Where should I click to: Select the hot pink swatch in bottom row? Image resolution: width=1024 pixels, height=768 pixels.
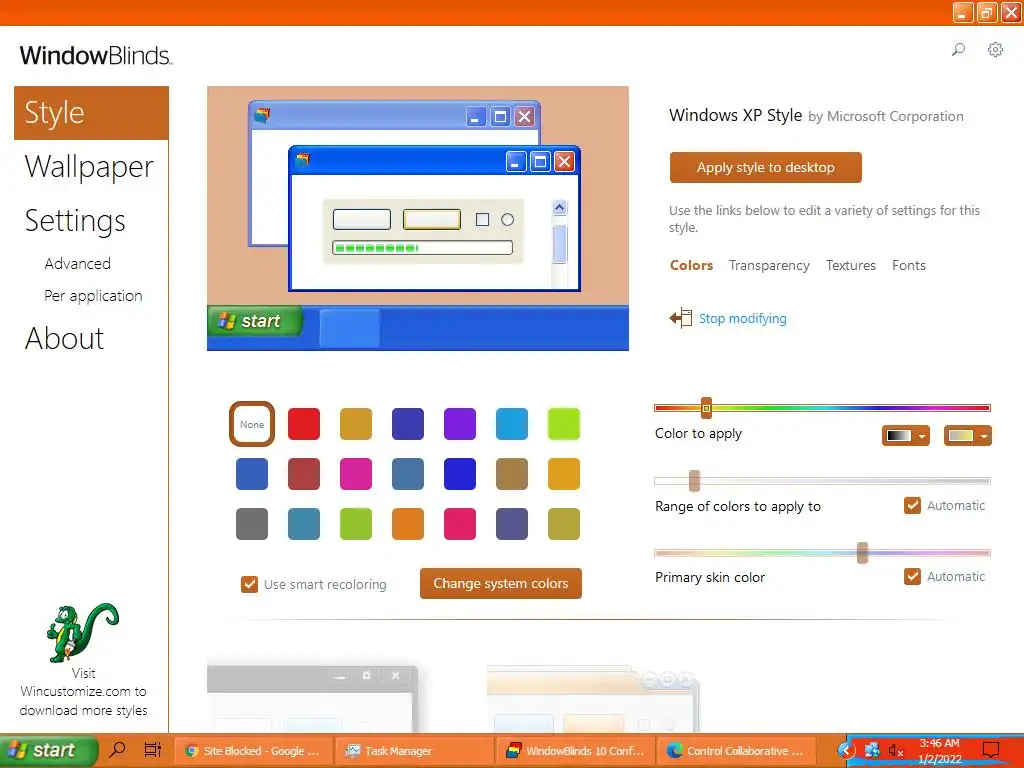click(x=460, y=524)
